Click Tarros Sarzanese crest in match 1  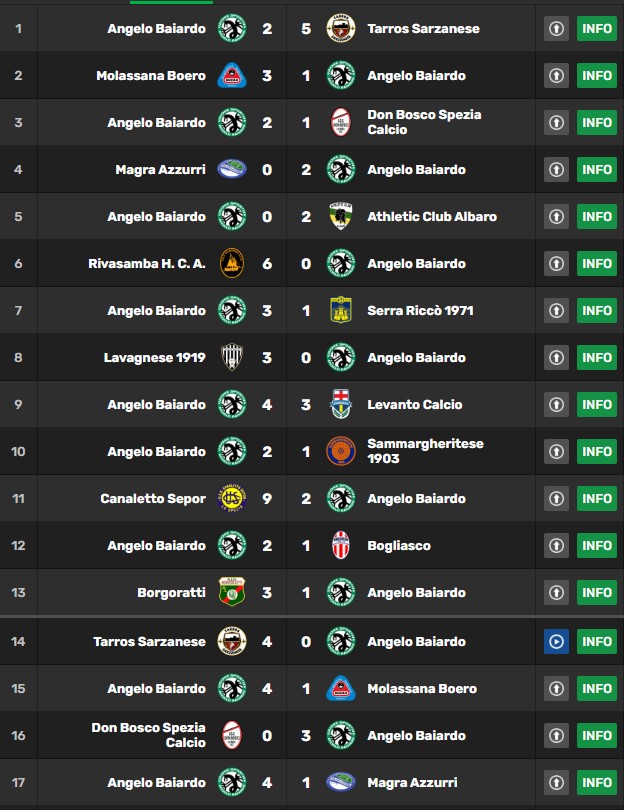(341, 28)
